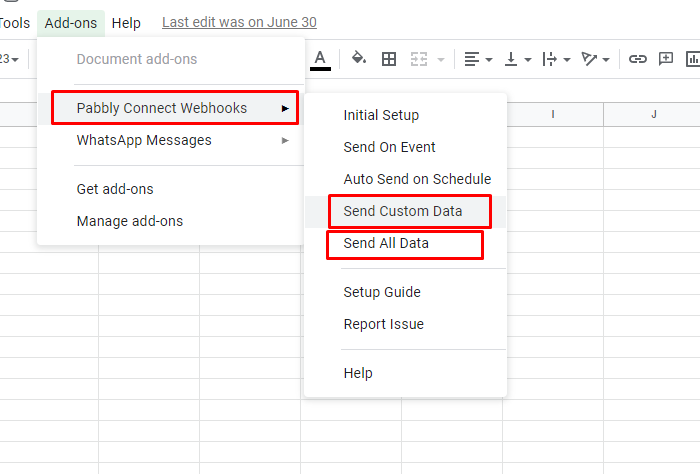This screenshot has width=700, height=474.
Task: Open the Setup Guide entry
Action: [x=405, y=292]
